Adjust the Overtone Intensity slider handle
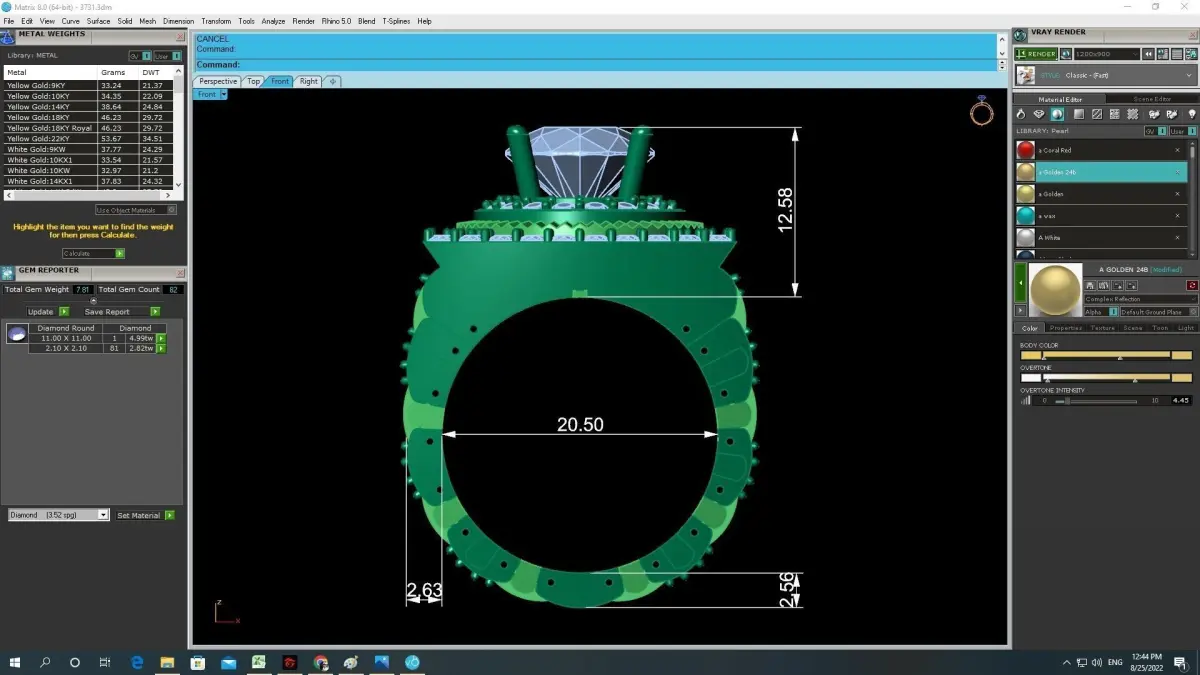The height and width of the screenshot is (675, 1200). (1067, 401)
